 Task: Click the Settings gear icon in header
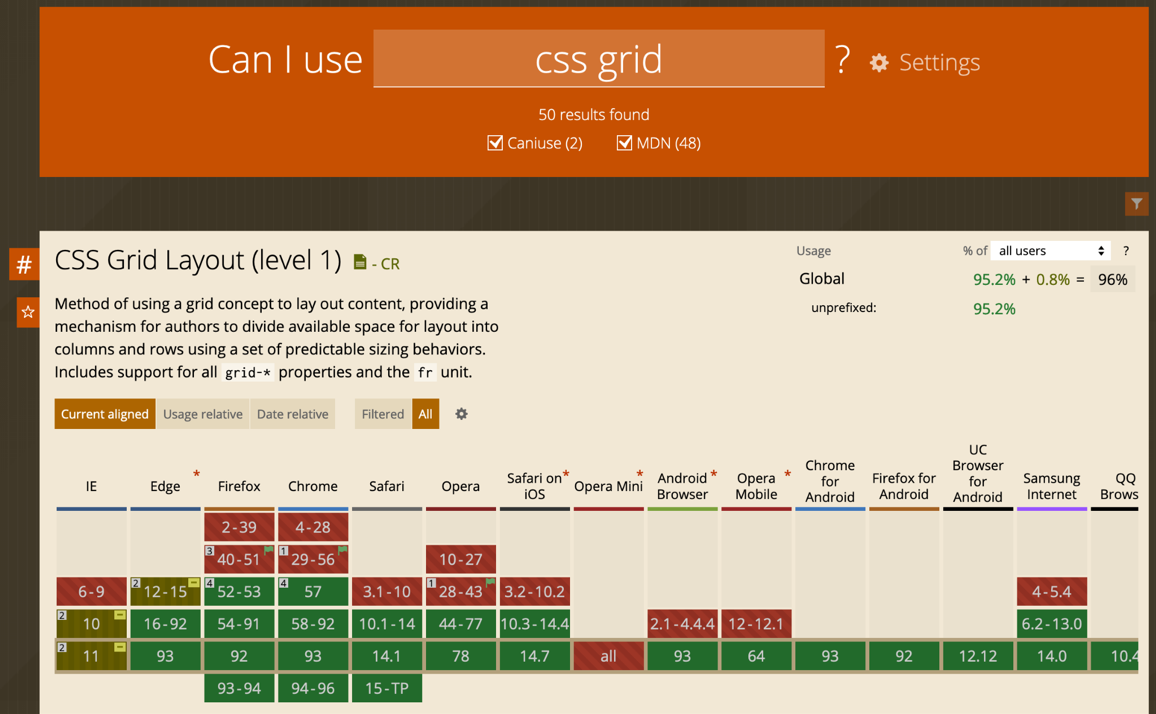879,63
